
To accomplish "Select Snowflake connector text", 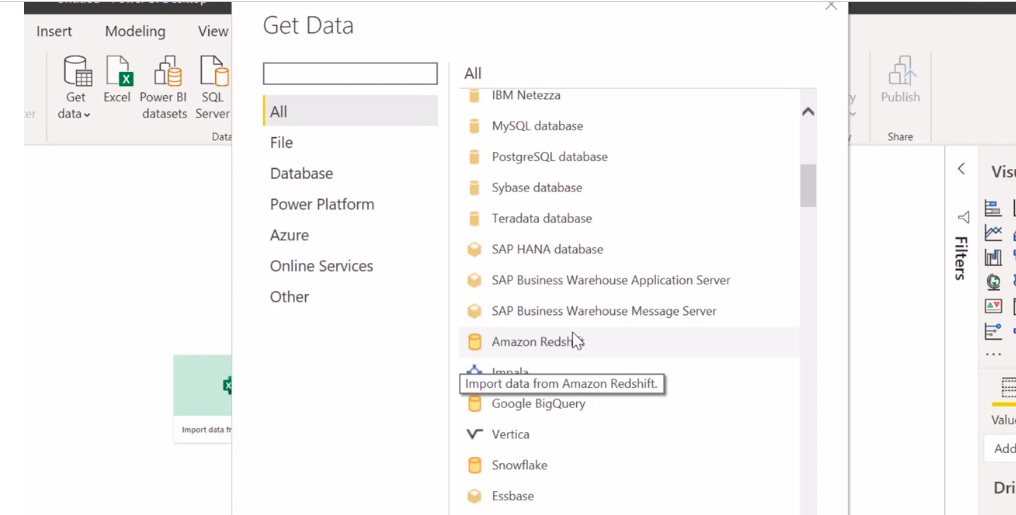I will point(520,465).
